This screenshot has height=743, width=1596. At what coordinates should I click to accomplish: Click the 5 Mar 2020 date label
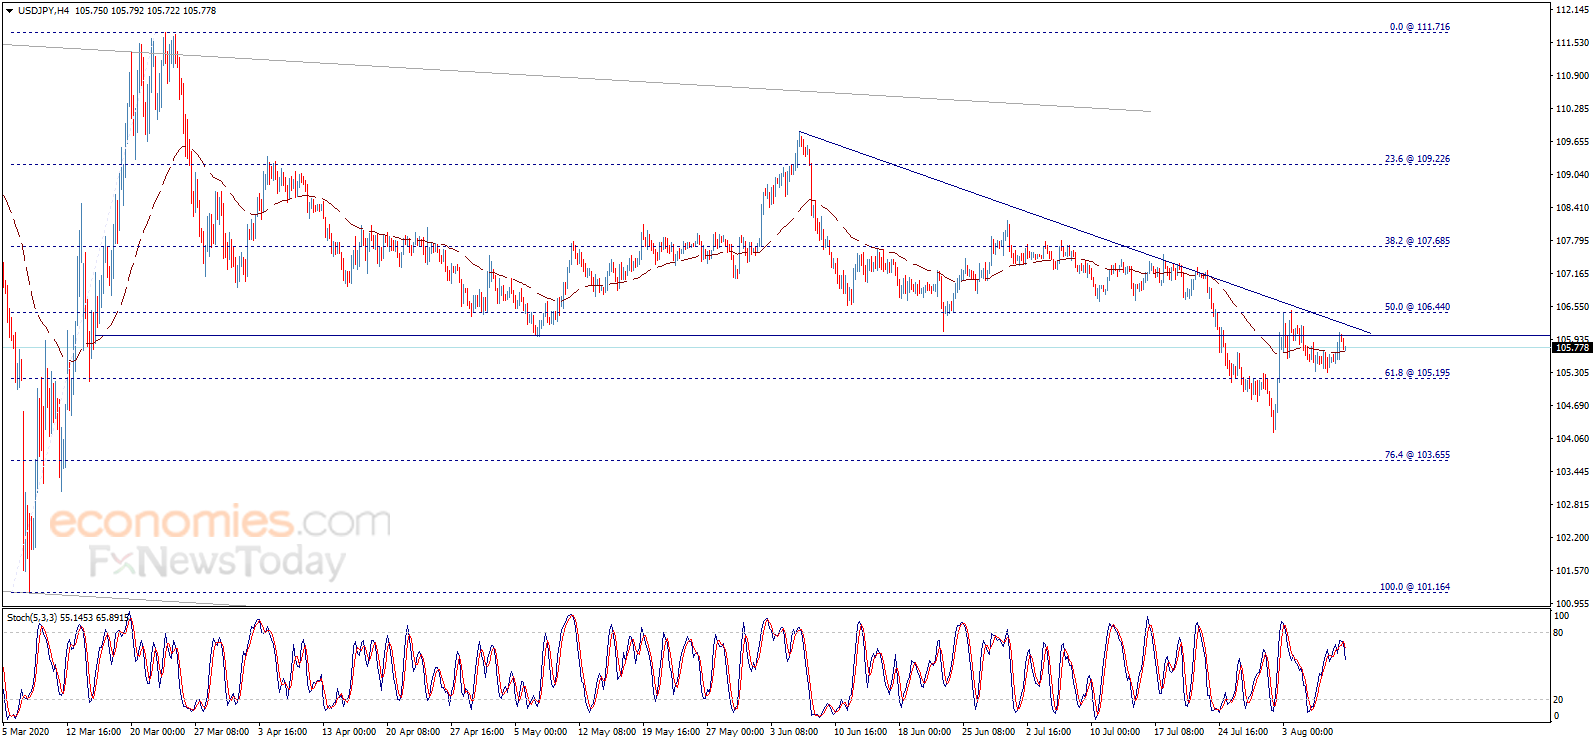click(x=25, y=732)
